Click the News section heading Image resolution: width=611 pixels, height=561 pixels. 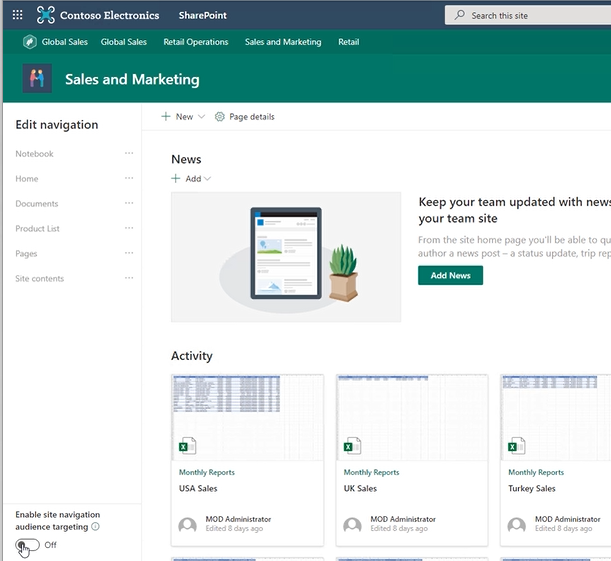click(186, 159)
